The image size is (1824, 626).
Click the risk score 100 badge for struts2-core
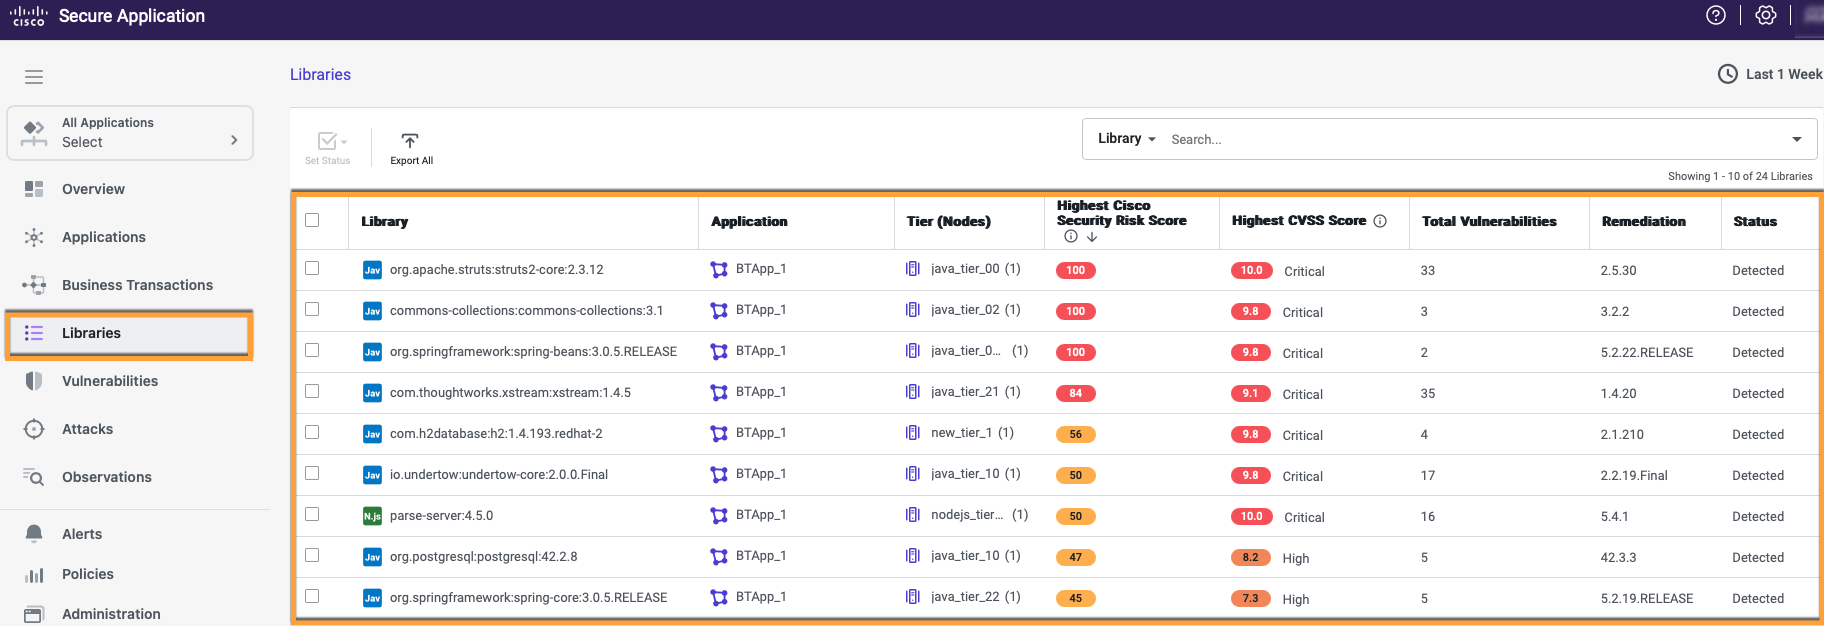click(1076, 270)
